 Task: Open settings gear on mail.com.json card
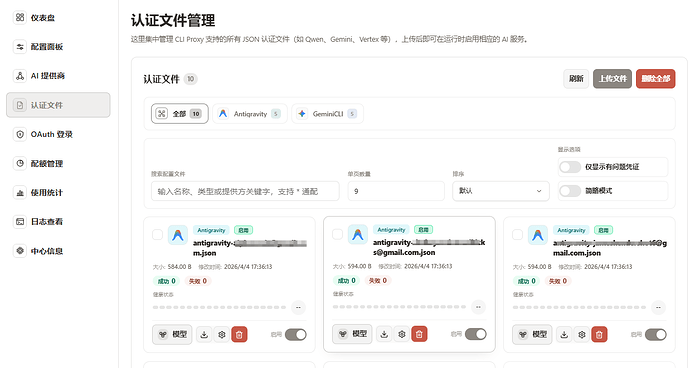coord(582,335)
